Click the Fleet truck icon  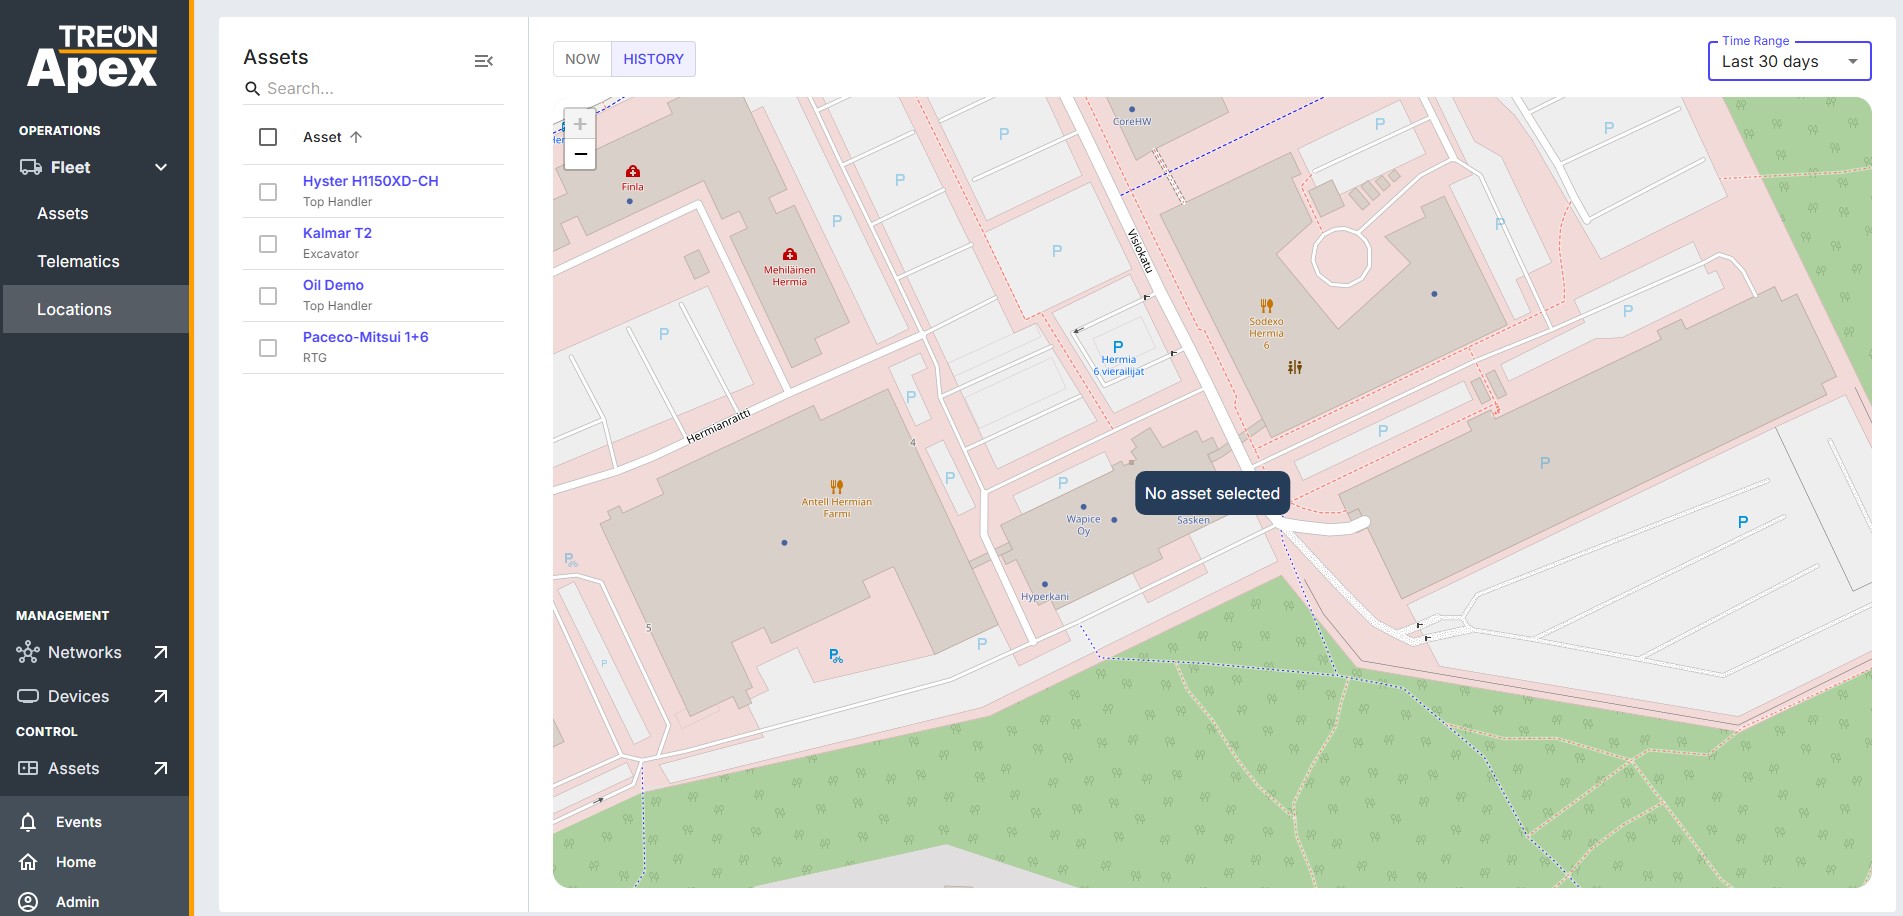point(30,167)
